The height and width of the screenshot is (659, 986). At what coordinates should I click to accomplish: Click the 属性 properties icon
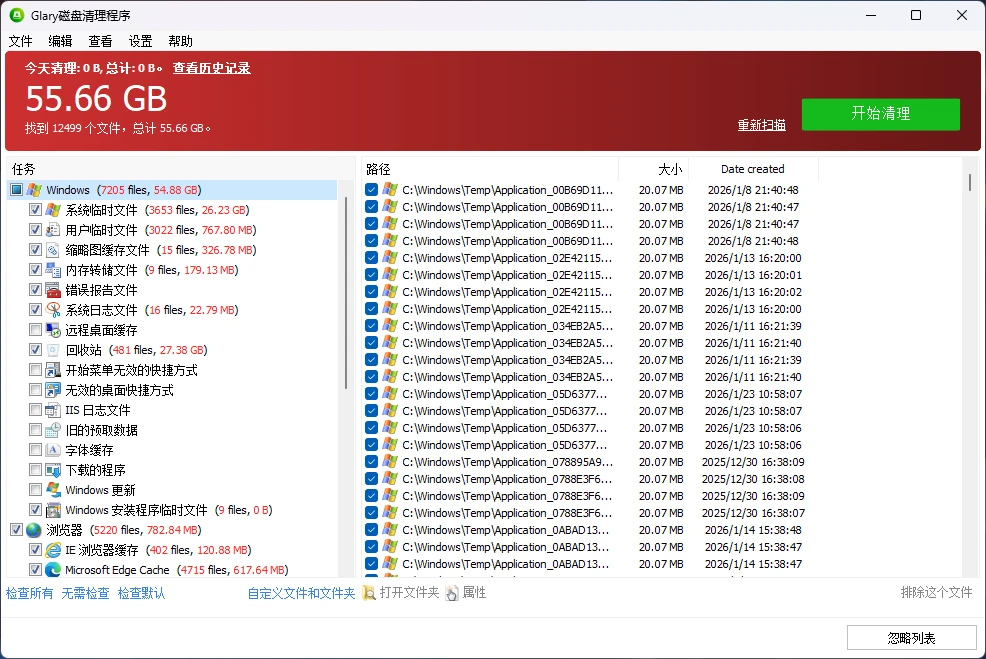click(x=454, y=592)
